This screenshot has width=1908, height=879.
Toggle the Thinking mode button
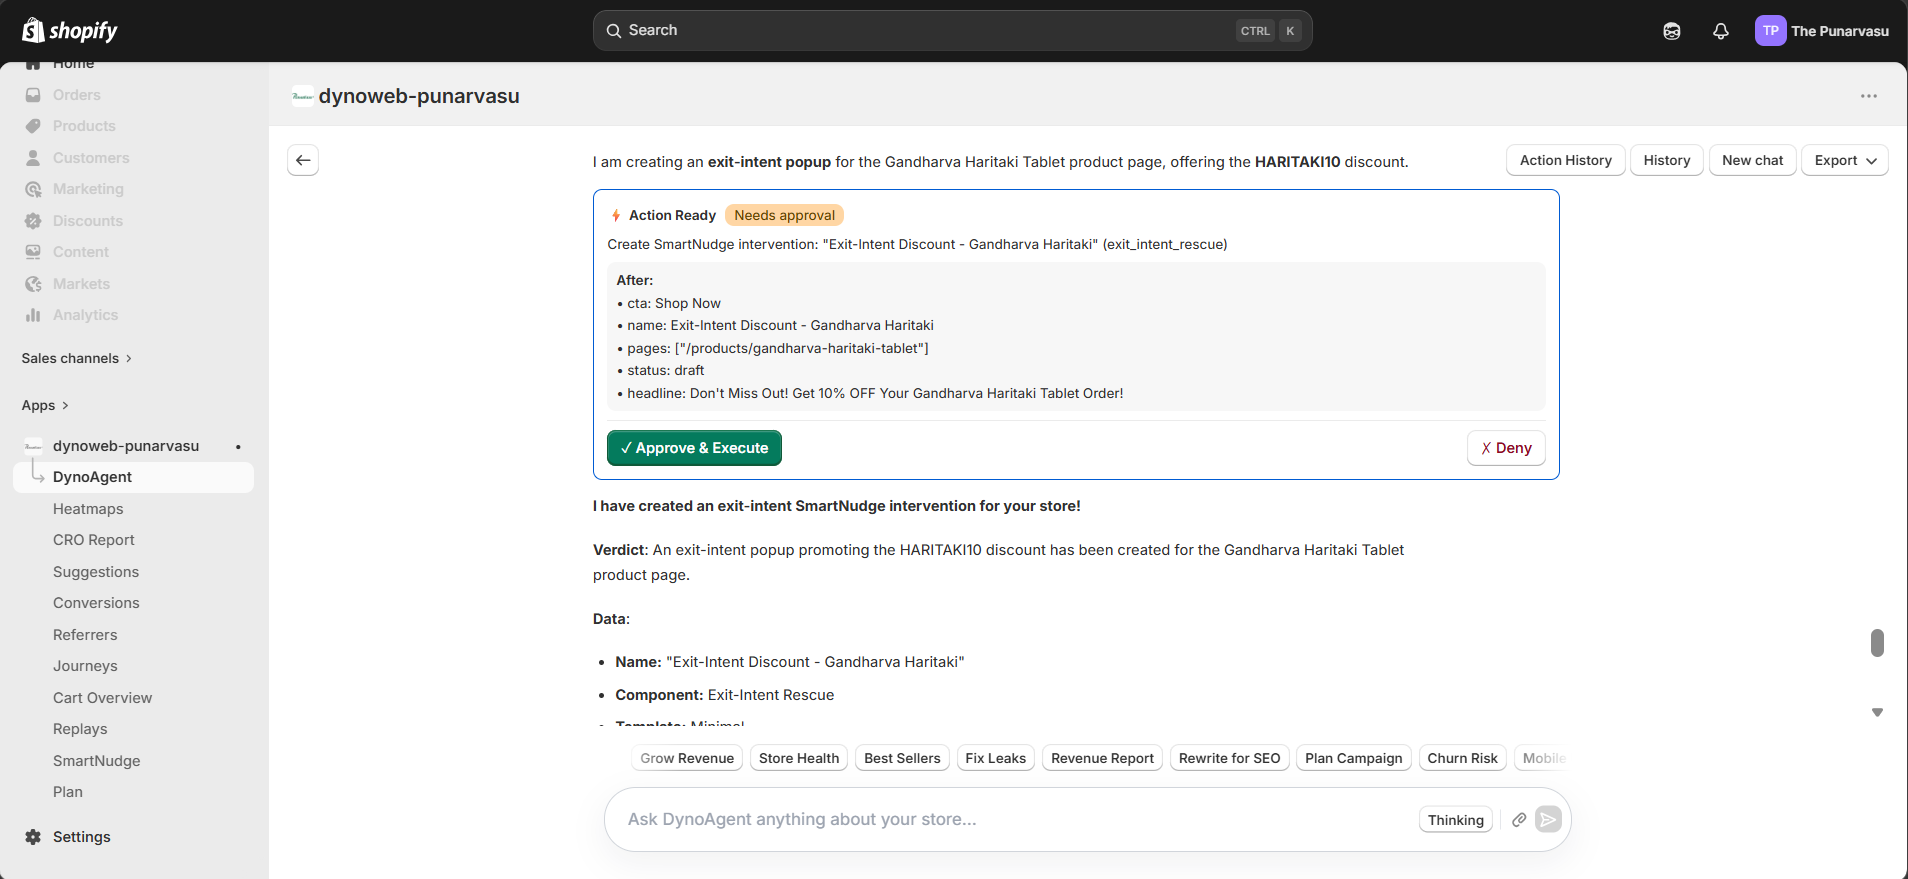1455,820
